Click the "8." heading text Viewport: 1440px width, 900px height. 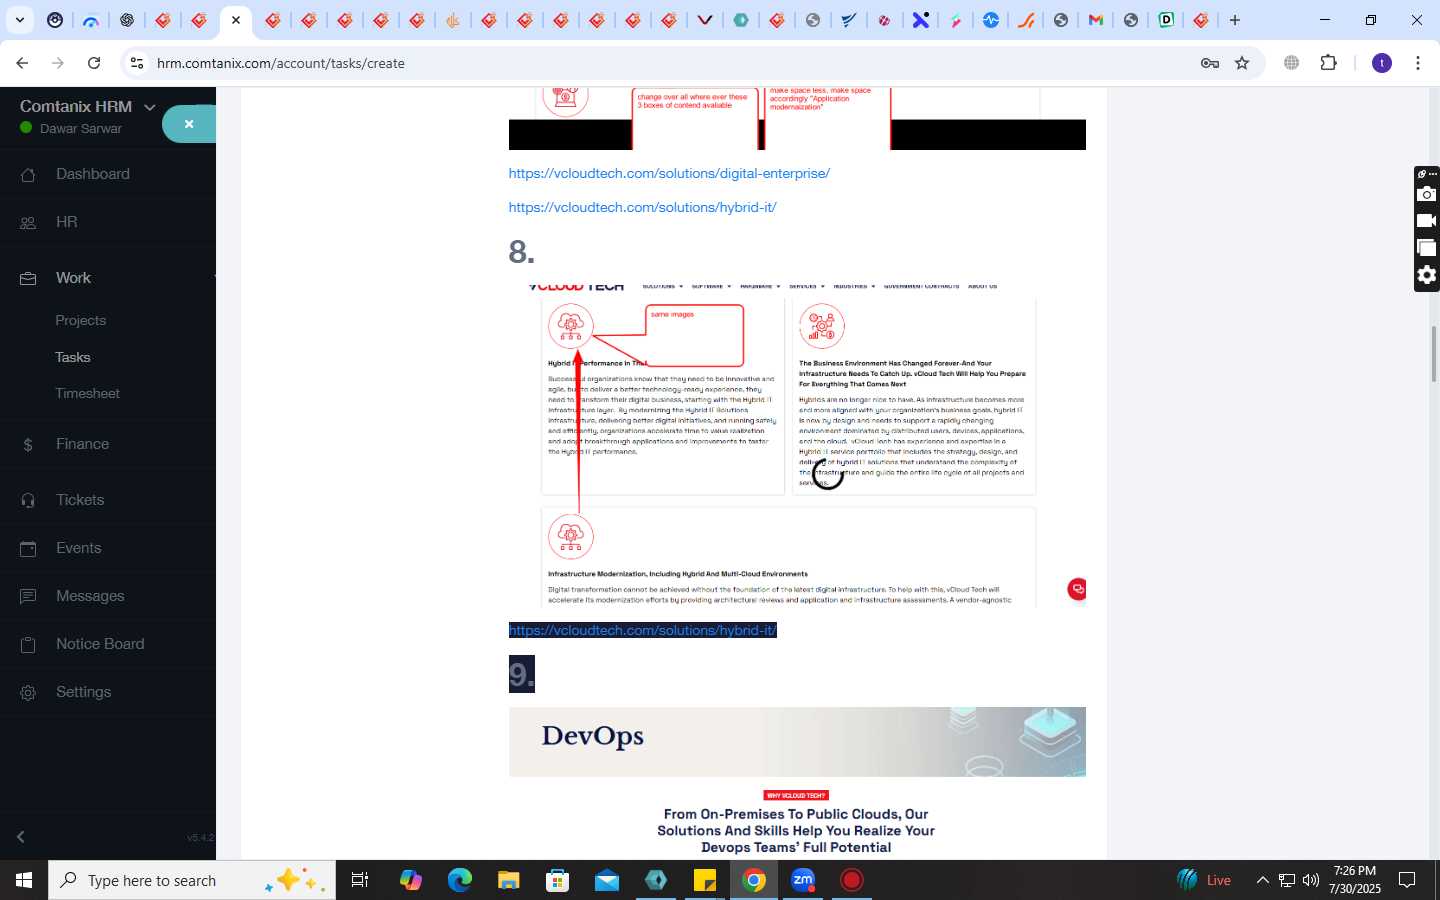[x=521, y=251]
